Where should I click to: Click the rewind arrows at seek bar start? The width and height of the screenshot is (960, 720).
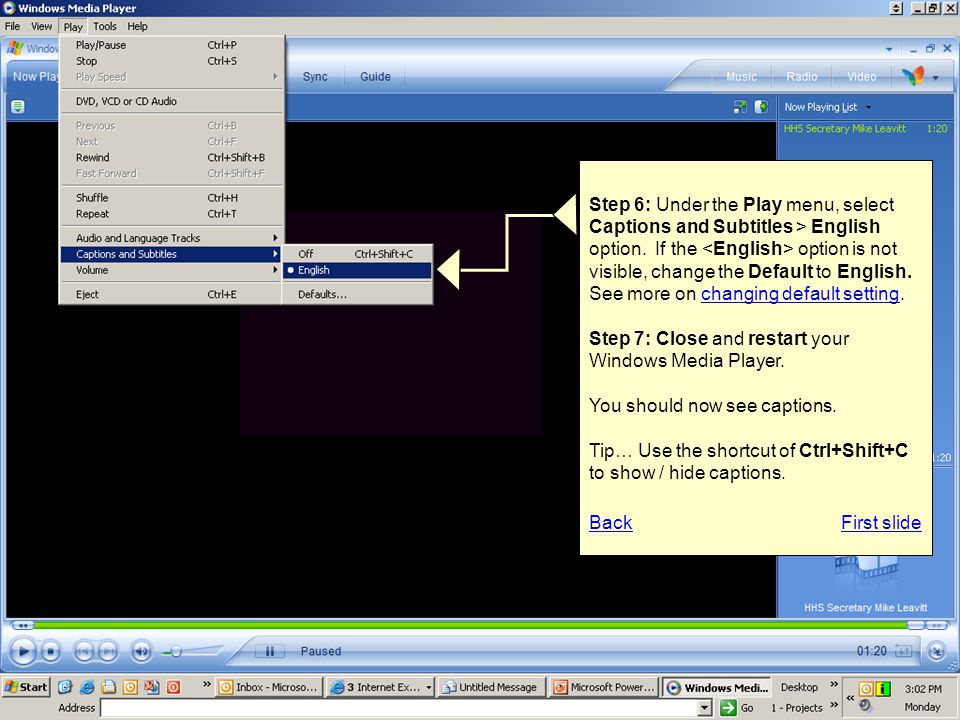[22, 625]
